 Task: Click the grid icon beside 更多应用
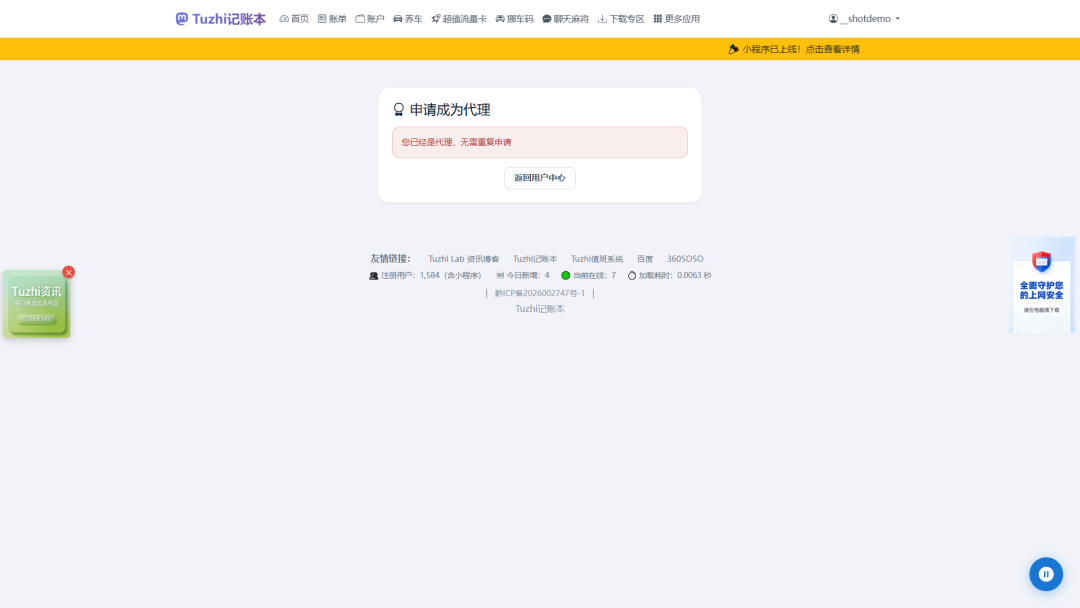pos(657,19)
